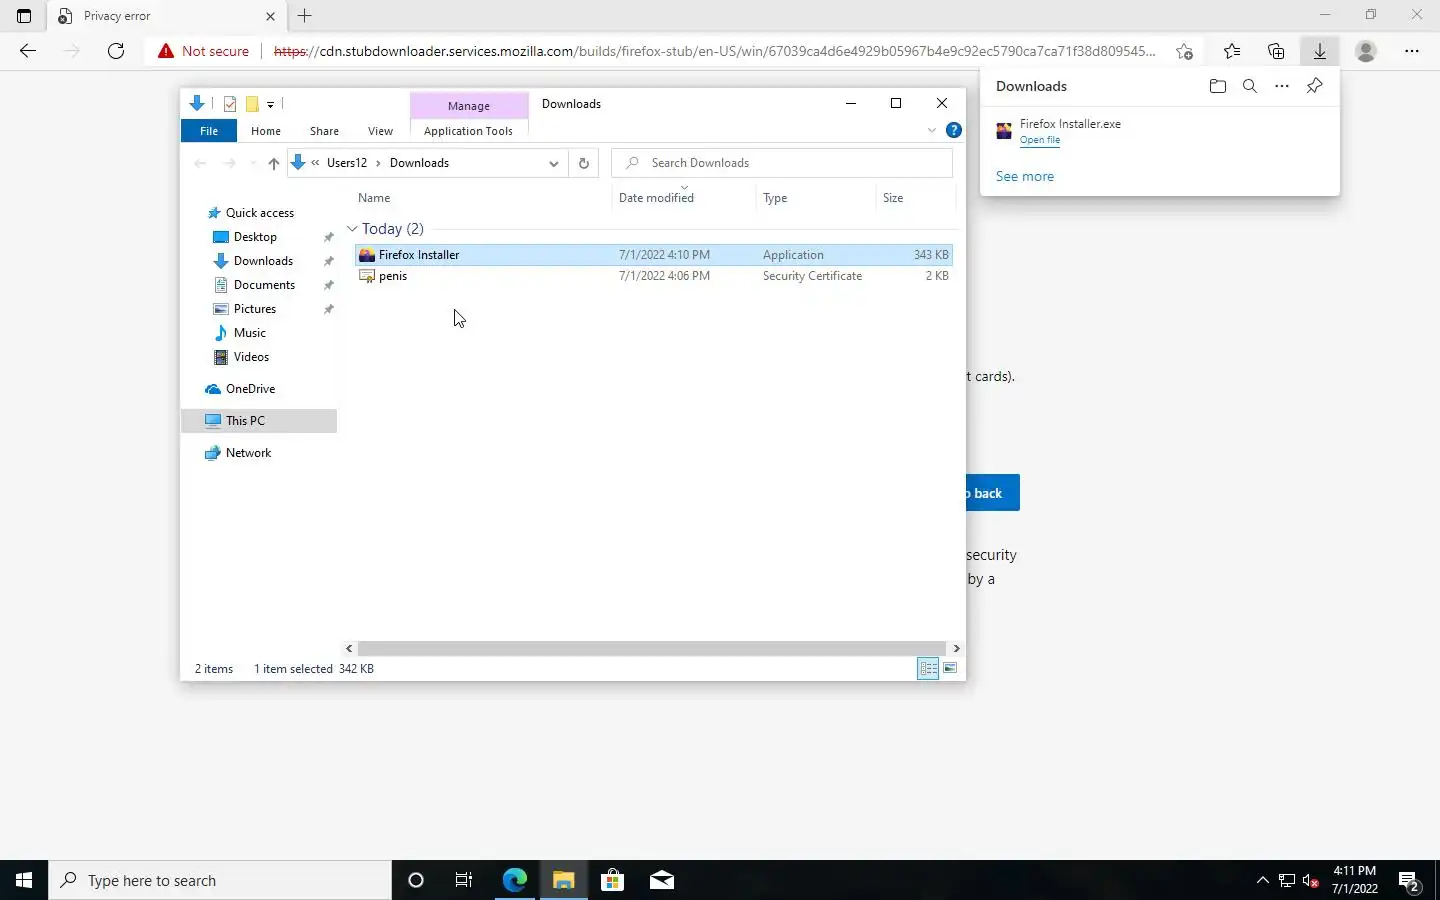Select the Security Certificate file row
This screenshot has height=900, width=1440.
654,276
